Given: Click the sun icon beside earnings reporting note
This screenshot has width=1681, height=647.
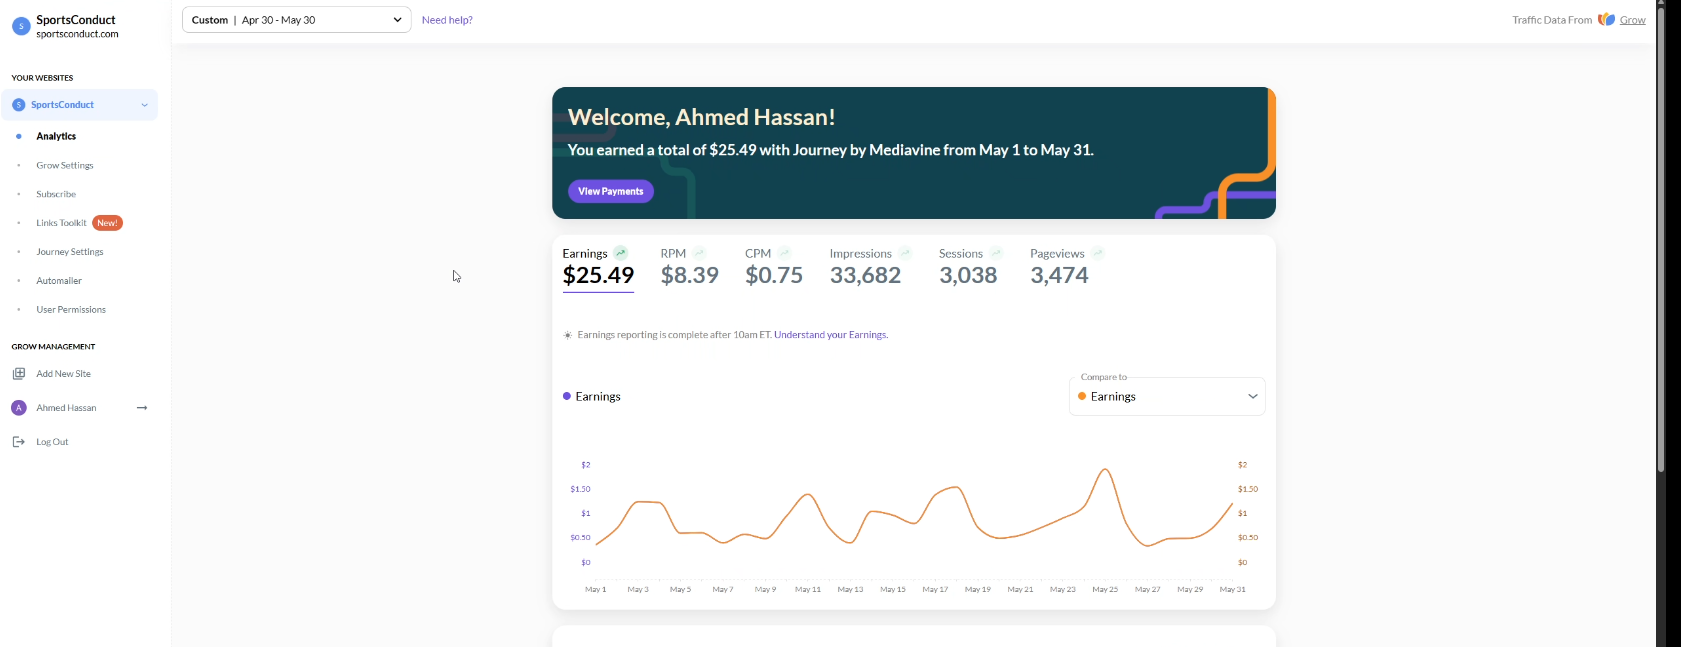Looking at the screenshot, I should pyautogui.click(x=568, y=335).
